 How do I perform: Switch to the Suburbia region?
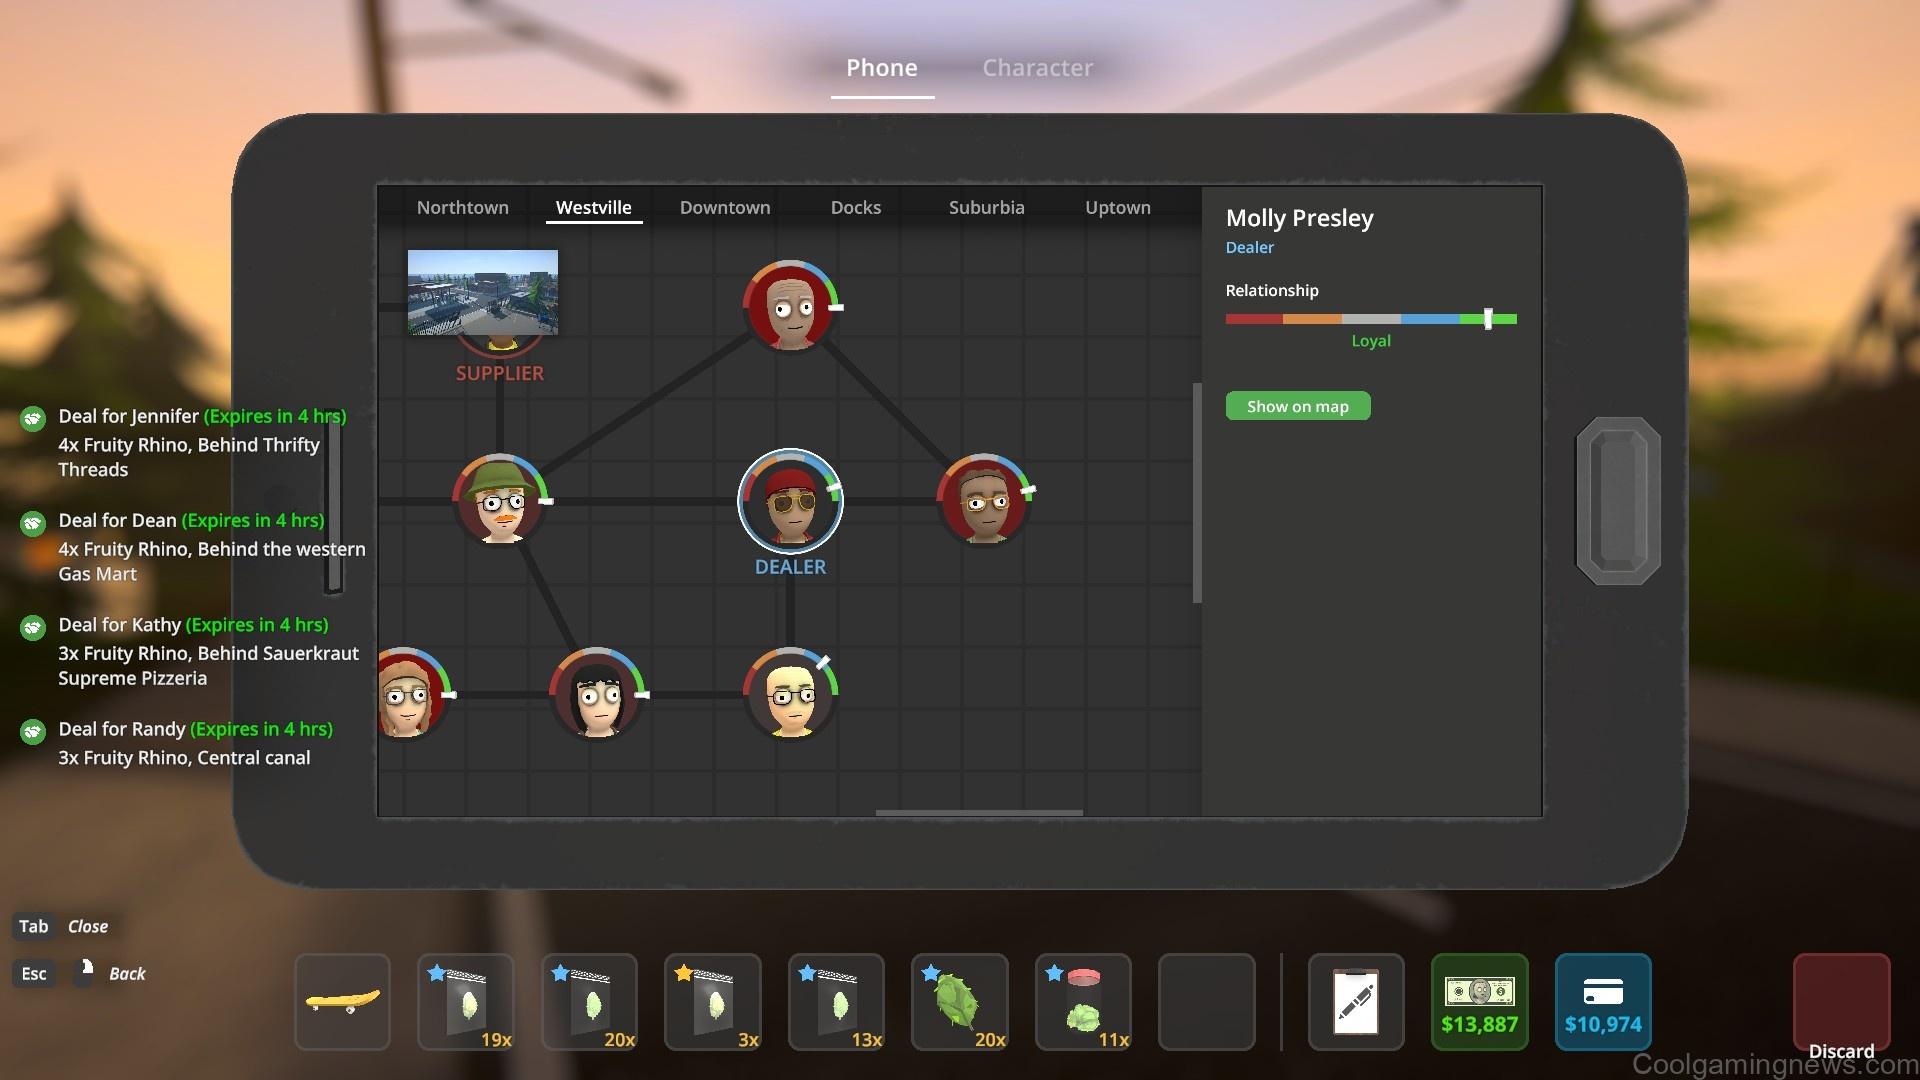[x=986, y=207]
